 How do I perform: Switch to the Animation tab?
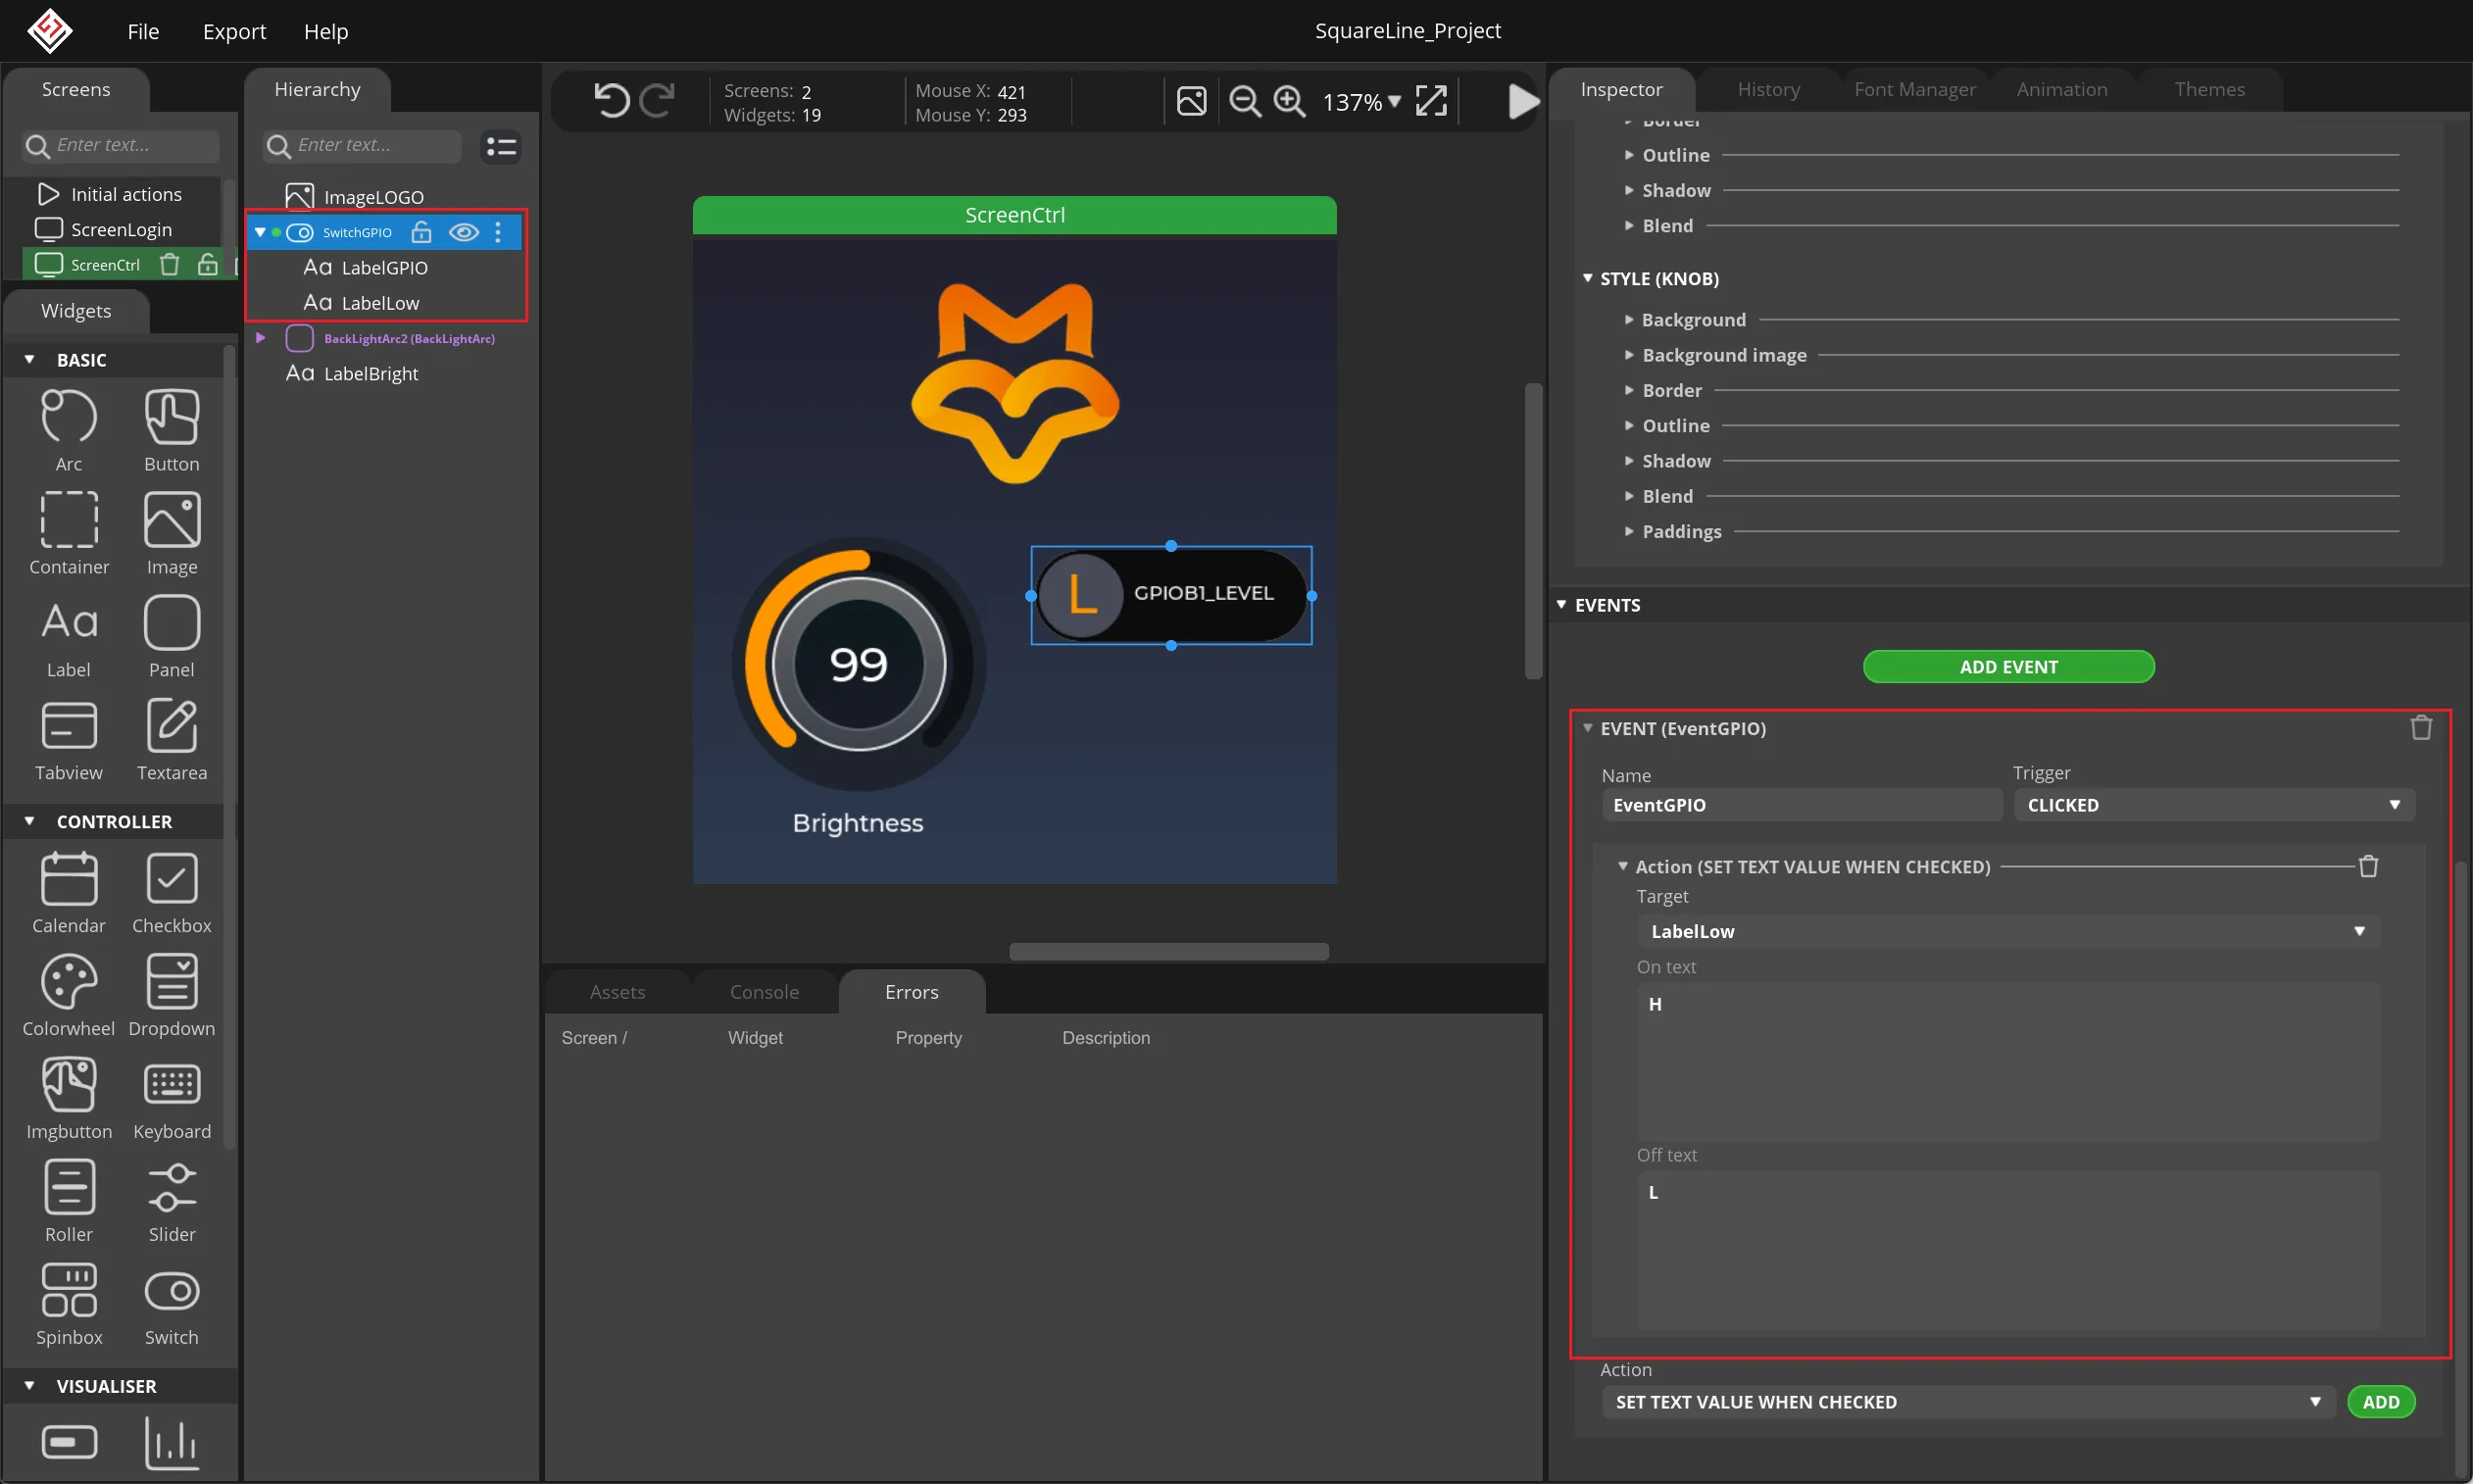coord(2061,89)
